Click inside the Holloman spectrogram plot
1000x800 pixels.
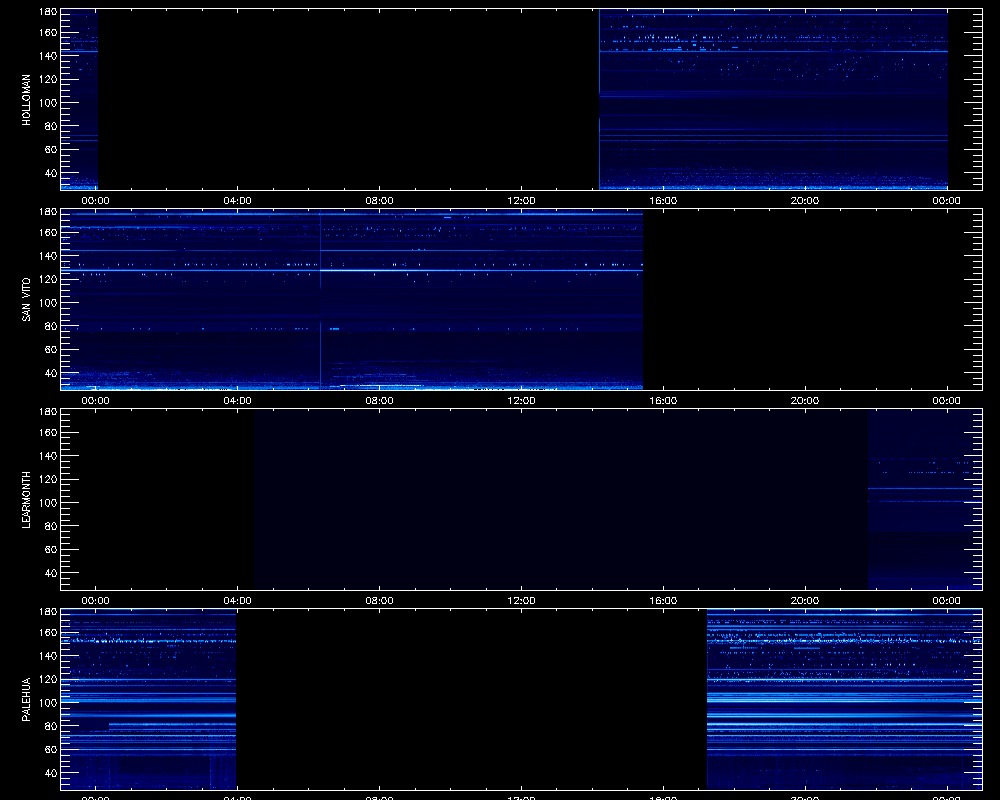click(521, 100)
